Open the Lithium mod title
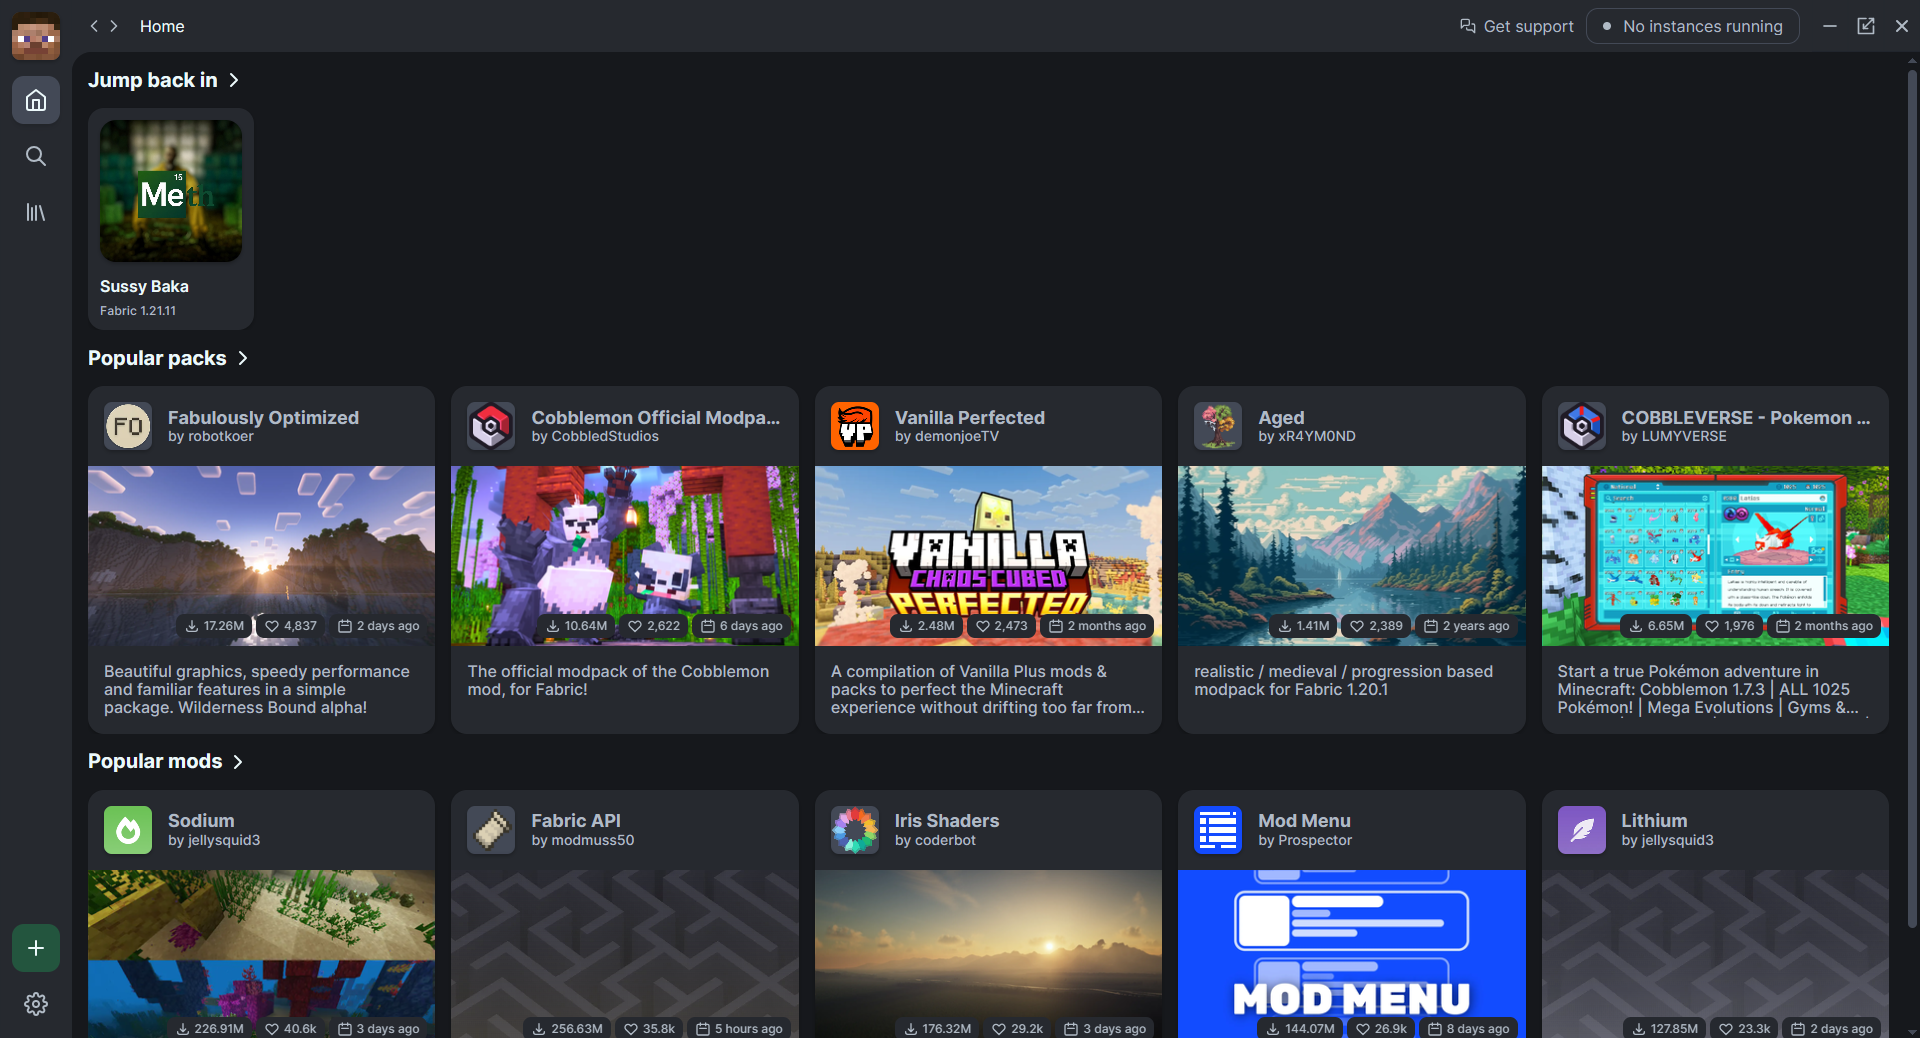This screenshot has width=1920, height=1038. [1654, 821]
